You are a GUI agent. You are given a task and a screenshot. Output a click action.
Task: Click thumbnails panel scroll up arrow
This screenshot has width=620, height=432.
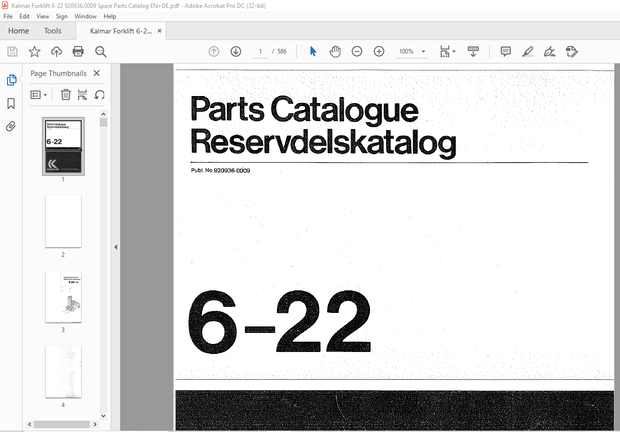click(x=103, y=114)
